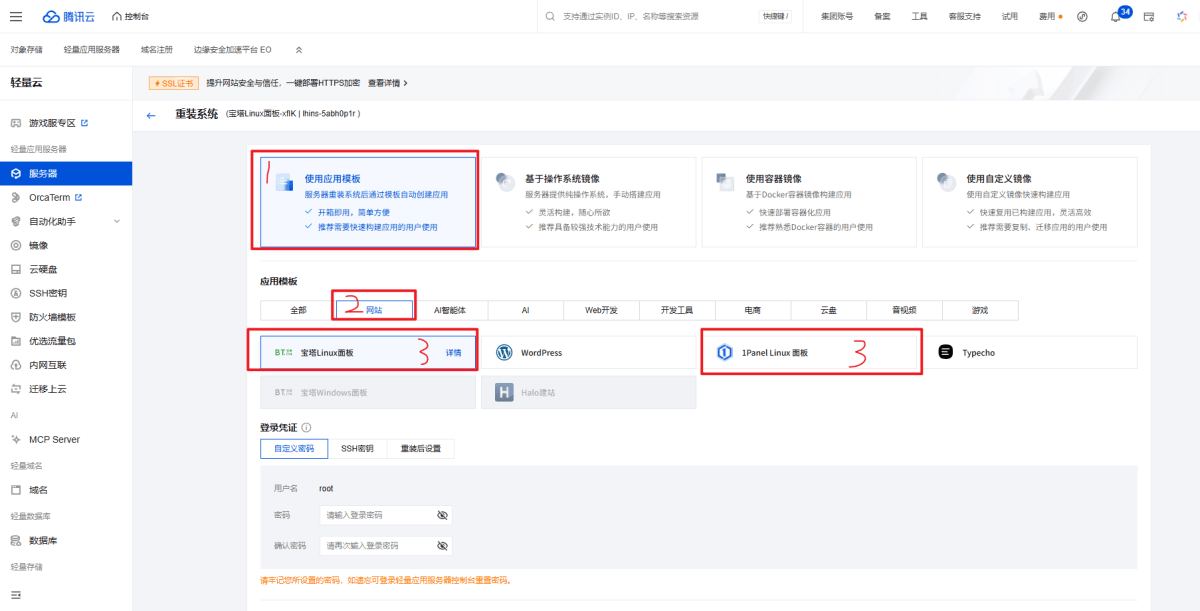This screenshot has height=611, width=1200.
Task: Click the notification bell icon
Action: click(x=1115, y=17)
